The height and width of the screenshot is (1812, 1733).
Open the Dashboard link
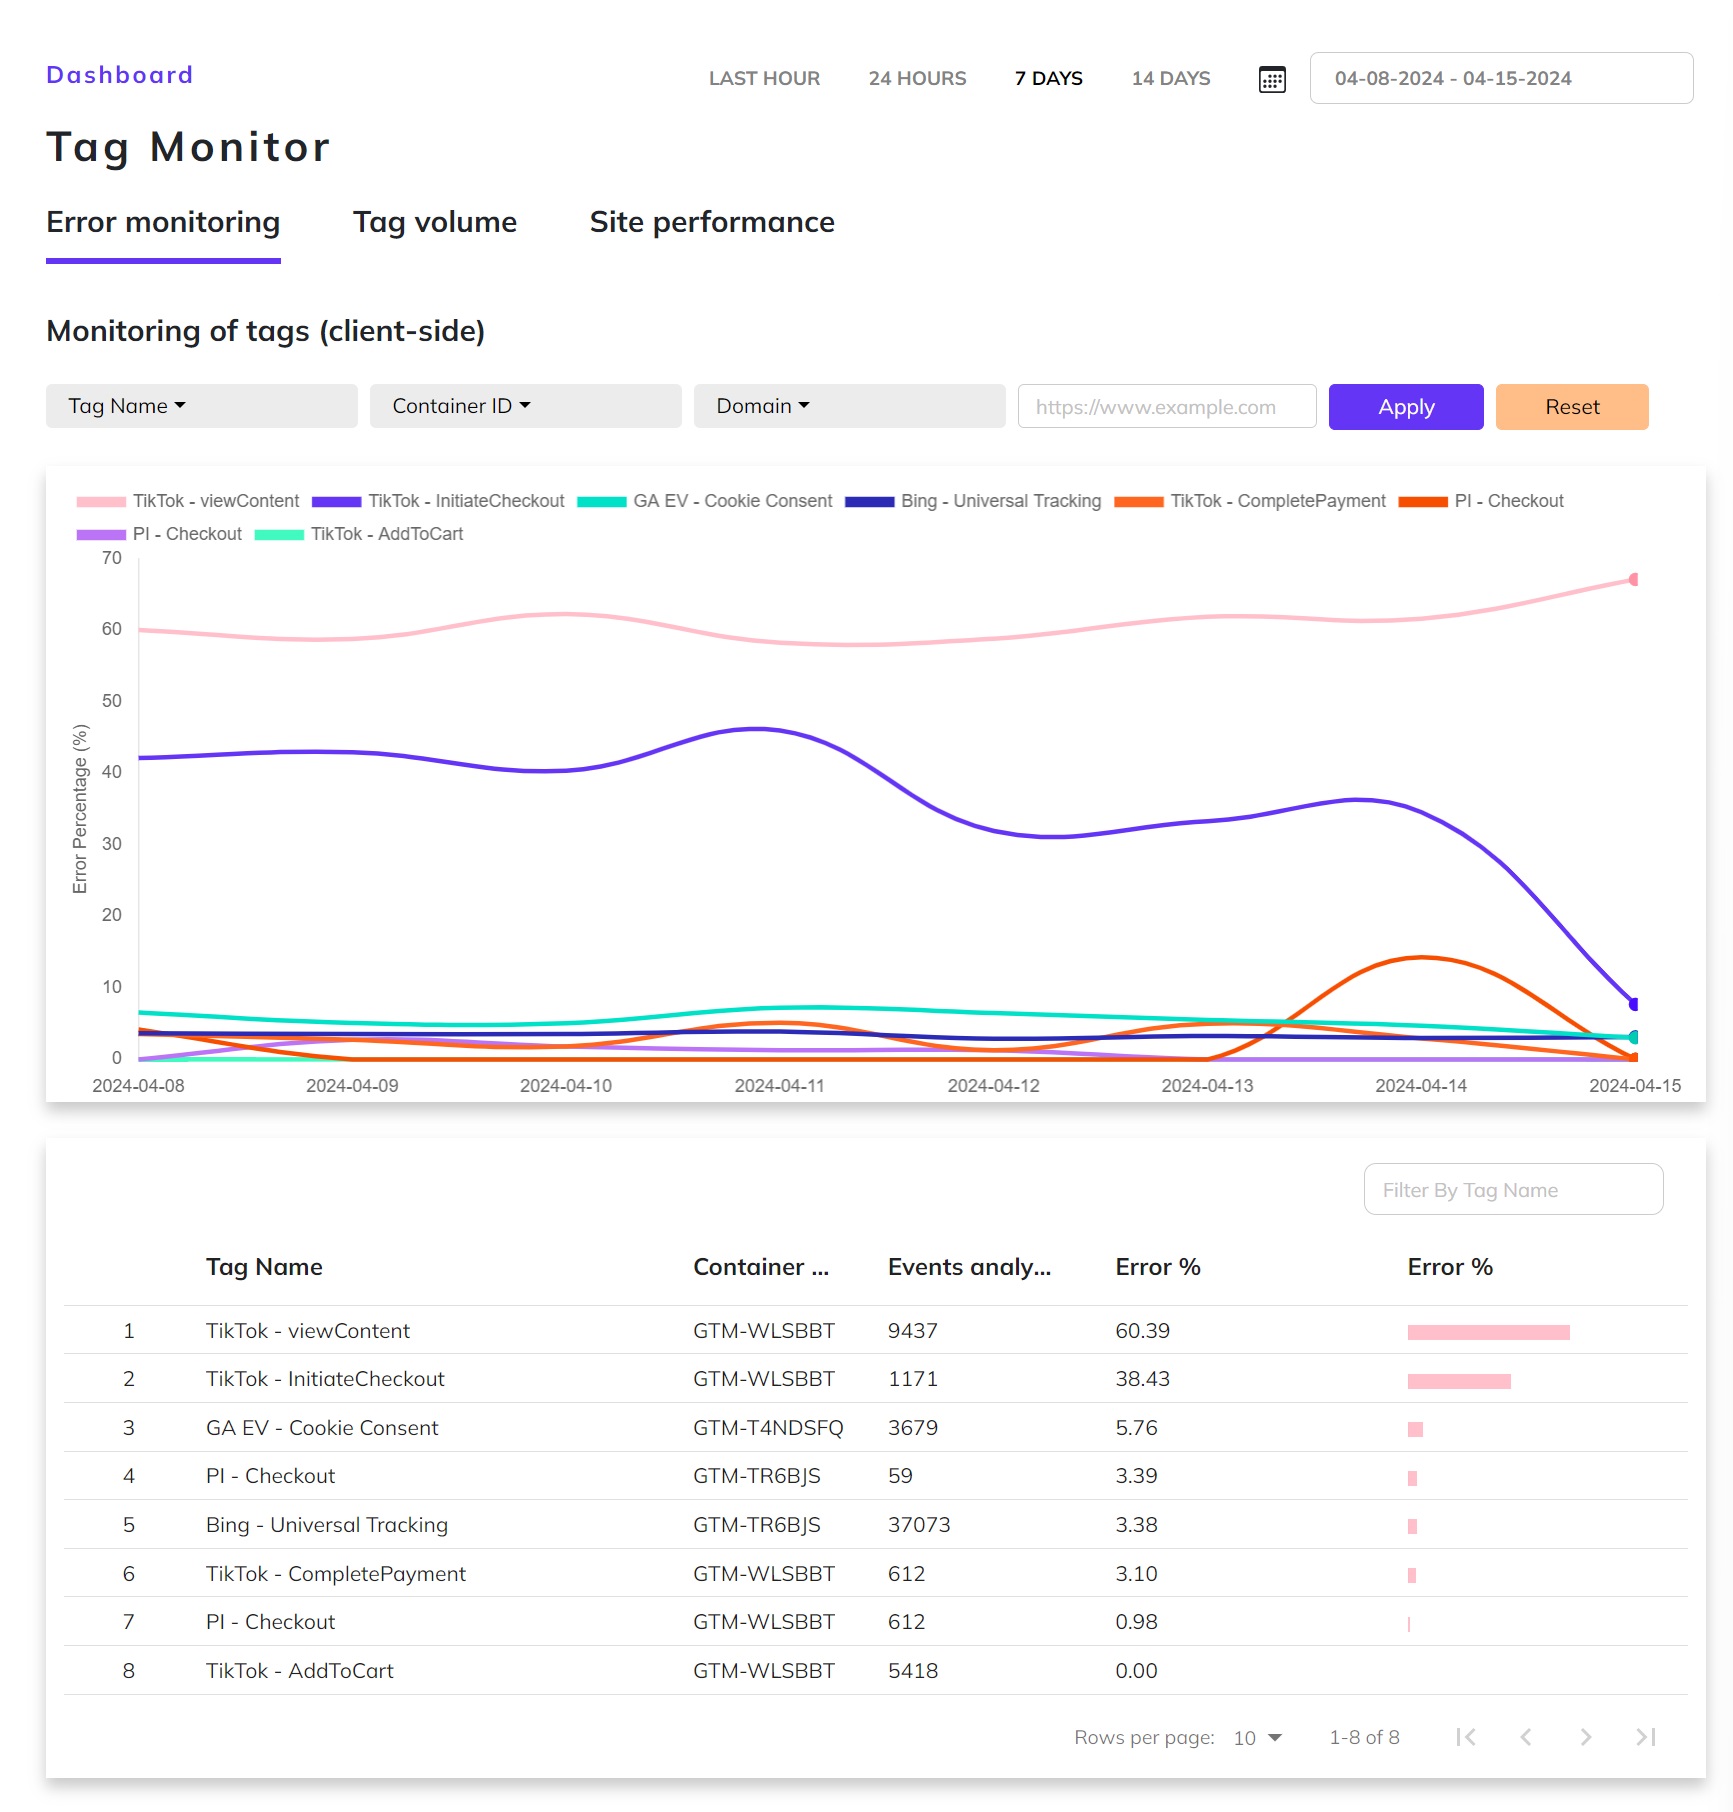pyautogui.click(x=120, y=75)
